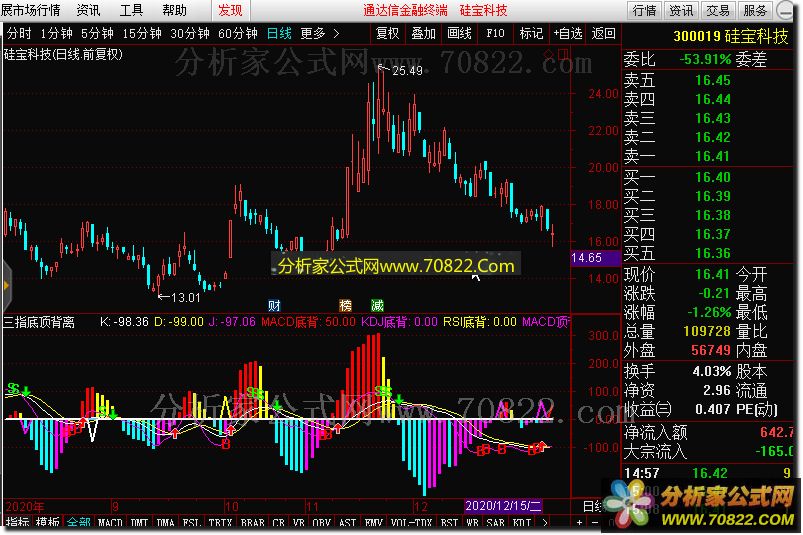Click the 复权 toolbar button
Viewport: 803px width, 535px height.
pyautogui.click(x=387, y=33)
